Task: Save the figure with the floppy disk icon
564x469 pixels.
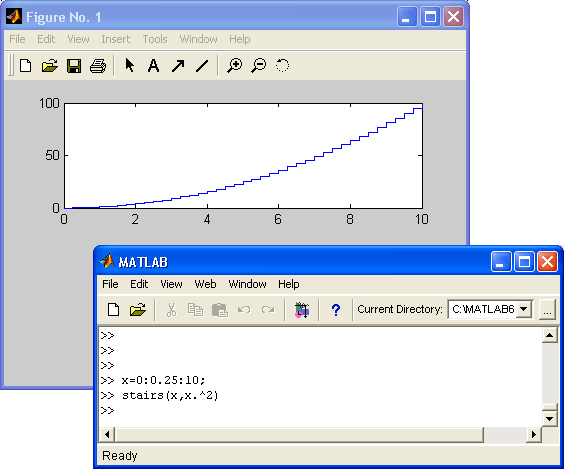Action: (74, 66)
